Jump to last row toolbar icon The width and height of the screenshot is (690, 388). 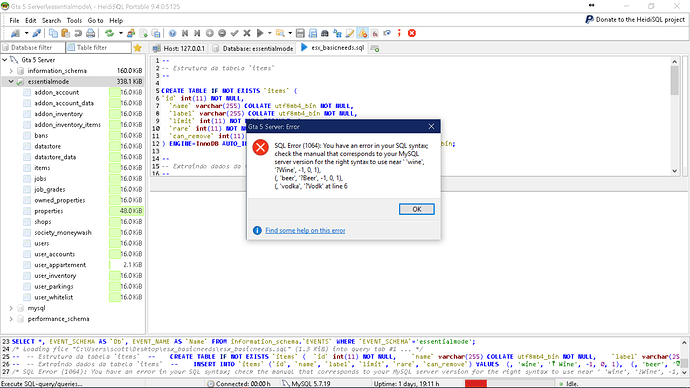[197, 33]
